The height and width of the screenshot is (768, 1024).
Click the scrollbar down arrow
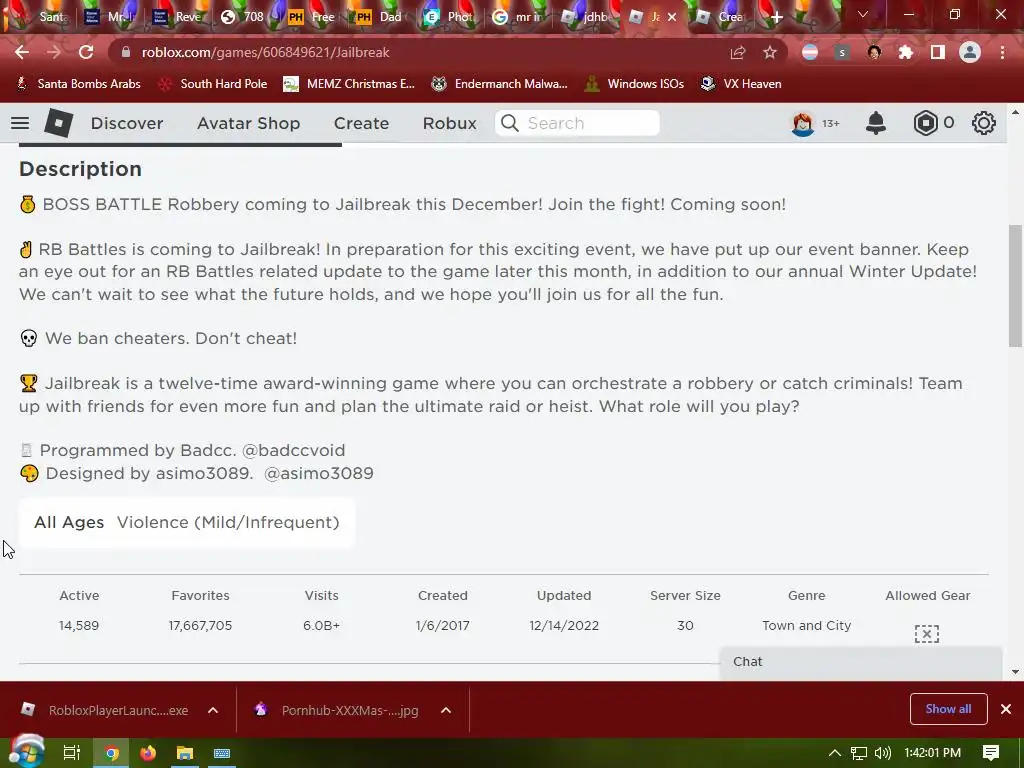1015,671
